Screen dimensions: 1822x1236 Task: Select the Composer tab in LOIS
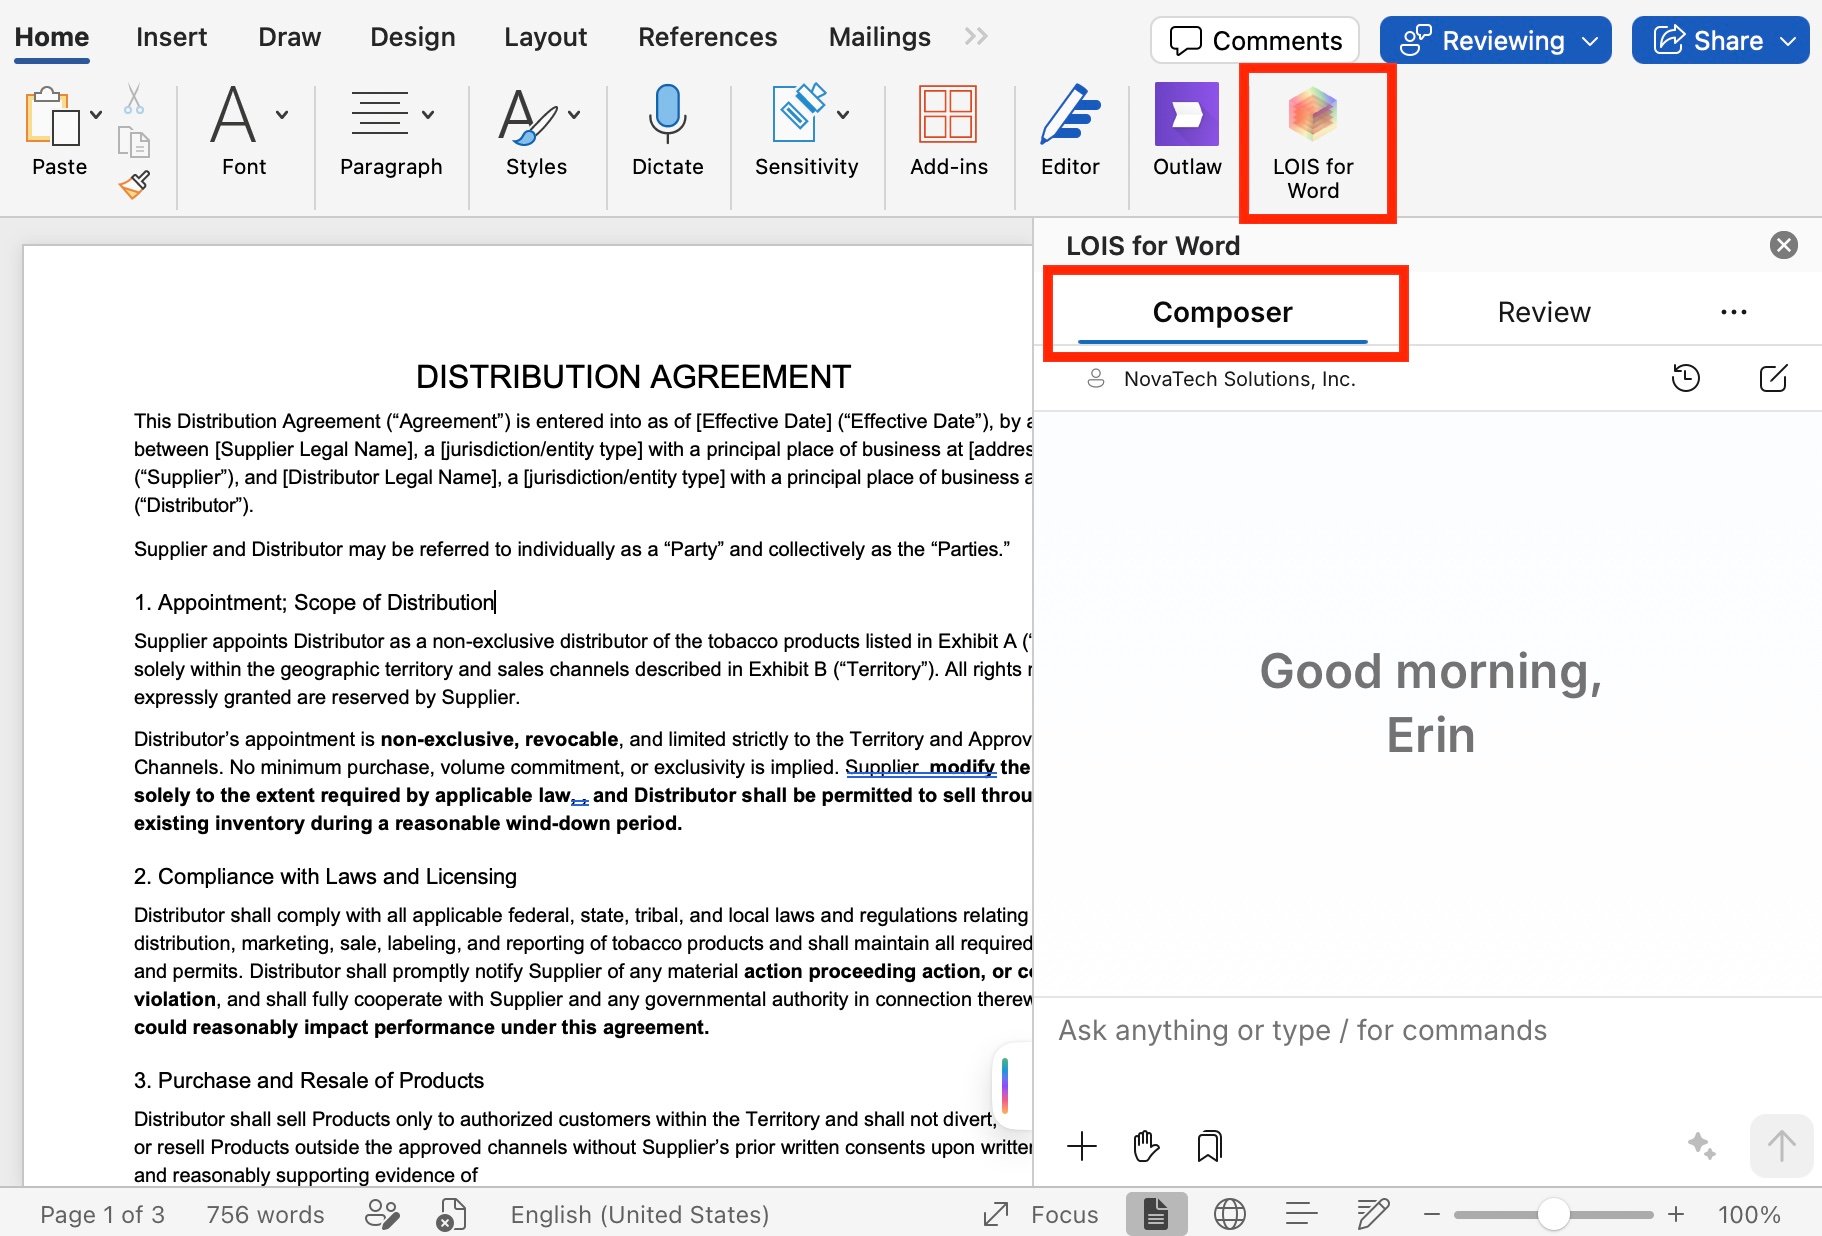point(1222,312)
